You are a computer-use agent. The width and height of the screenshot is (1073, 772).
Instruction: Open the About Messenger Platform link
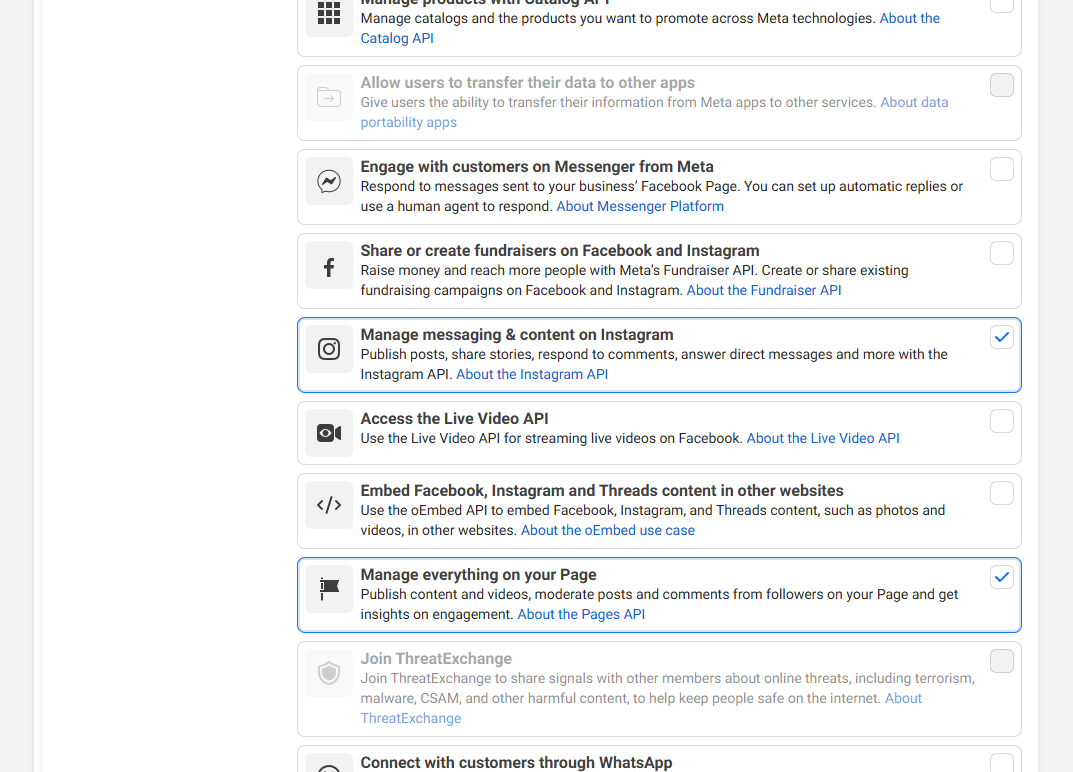pos(640,206)
